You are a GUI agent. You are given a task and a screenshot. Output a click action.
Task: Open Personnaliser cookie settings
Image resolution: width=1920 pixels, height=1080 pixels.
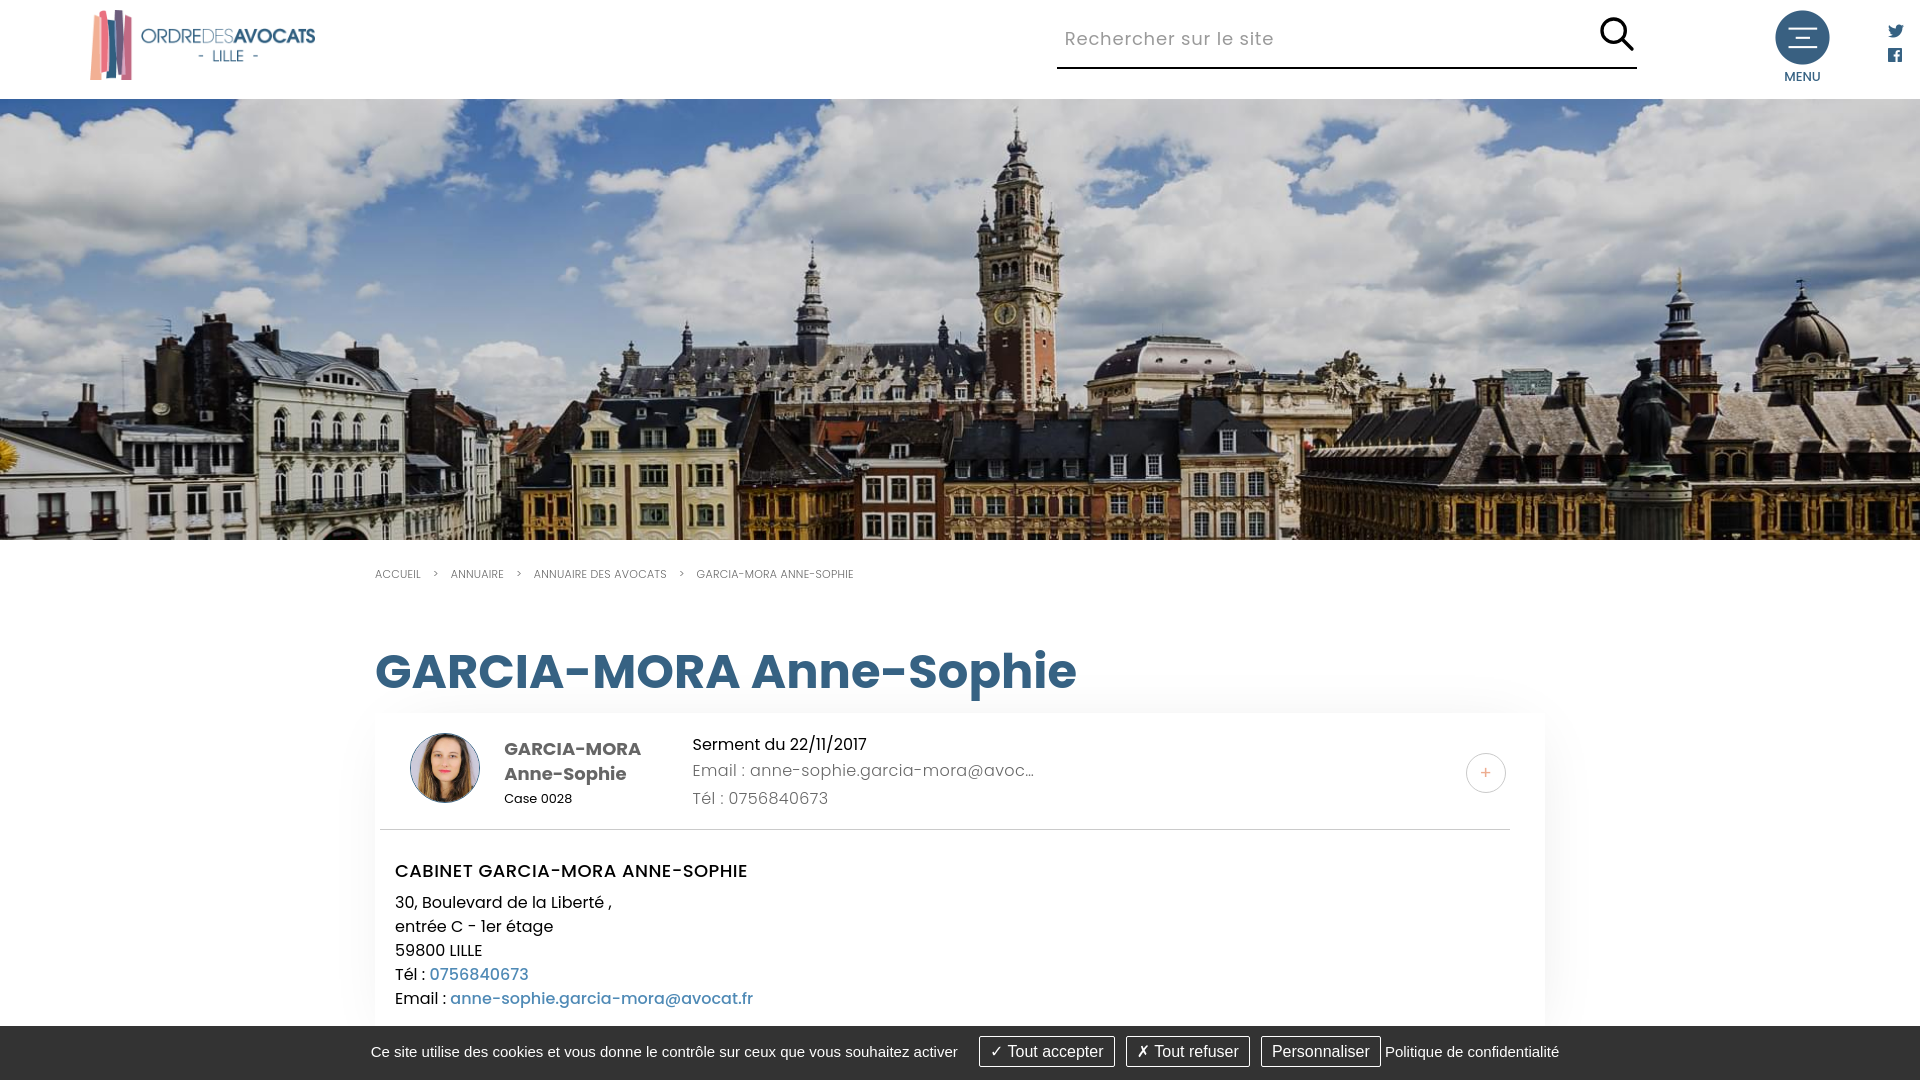coord(1320,1051)
